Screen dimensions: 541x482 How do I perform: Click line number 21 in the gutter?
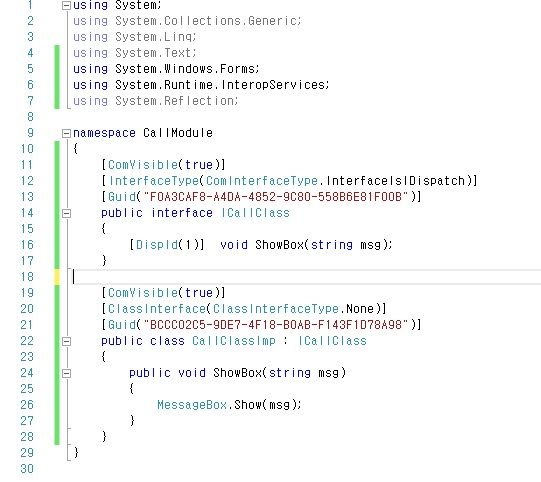pyautogui.click(x=27, y=325)
